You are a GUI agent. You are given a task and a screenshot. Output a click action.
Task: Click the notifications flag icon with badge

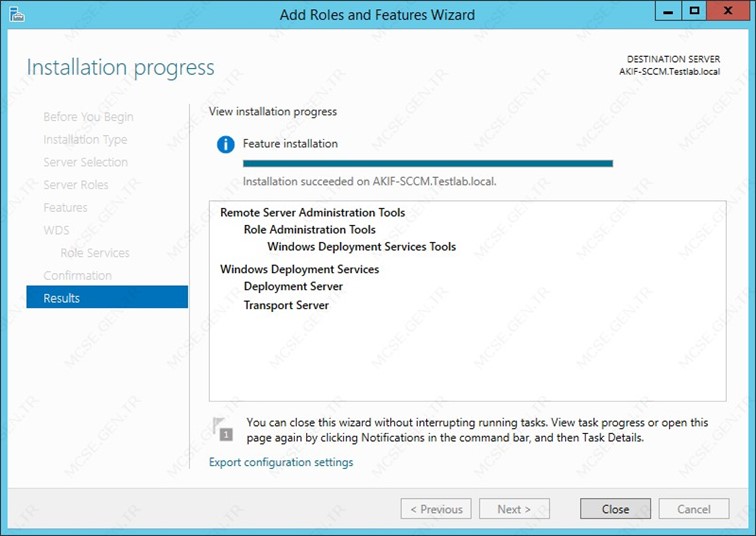[x=223, y=429]
